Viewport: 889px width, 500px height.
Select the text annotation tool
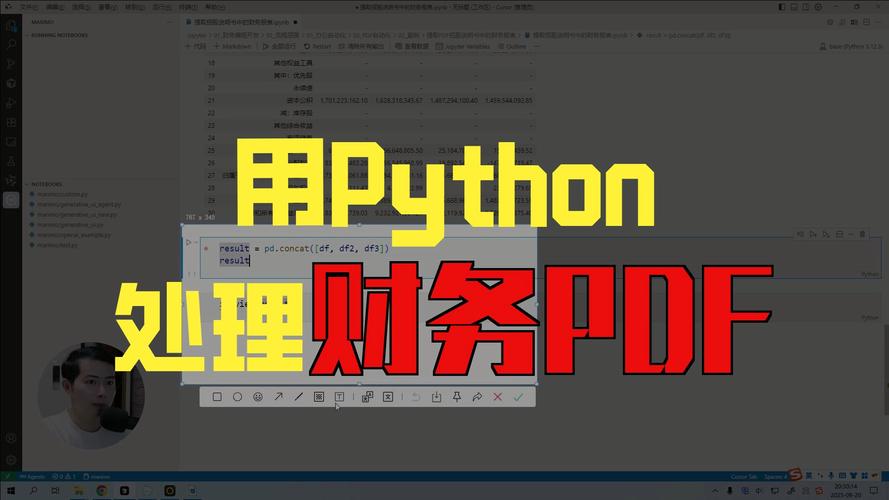click(339, 397)
